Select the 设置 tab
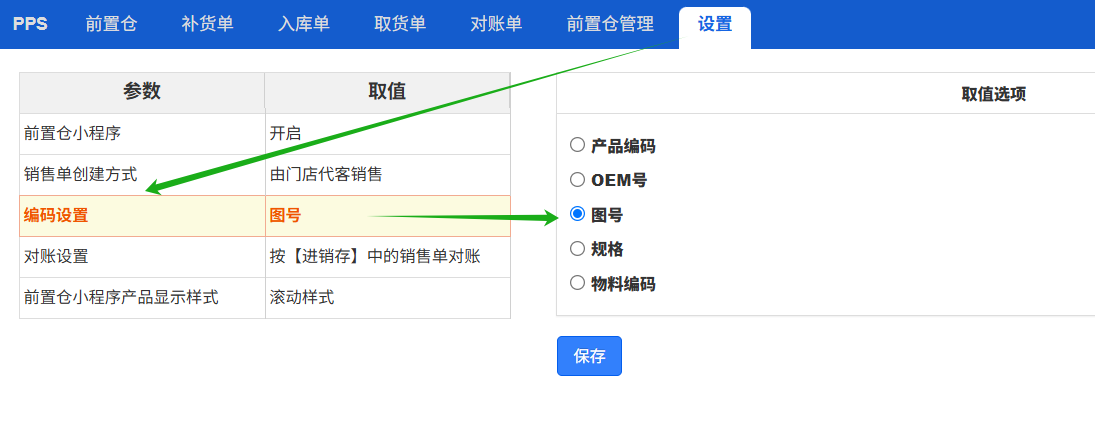 (x=715, y=25)
